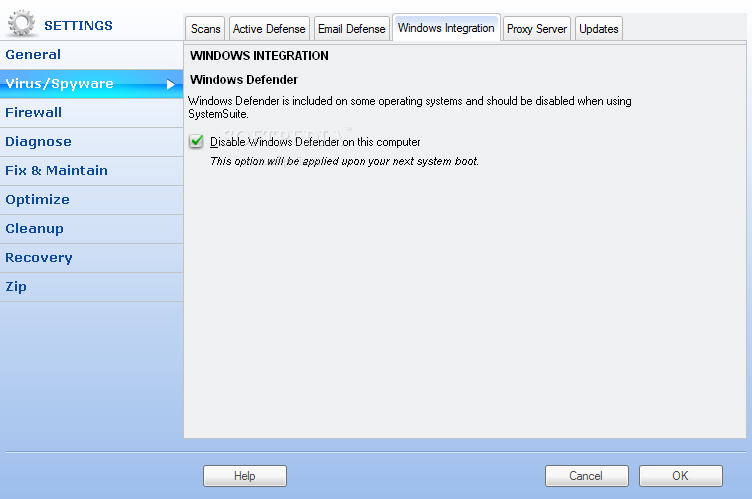Open Fix & Maintain settings
This screenshot has height=499, width=752.
click(91, 171)
